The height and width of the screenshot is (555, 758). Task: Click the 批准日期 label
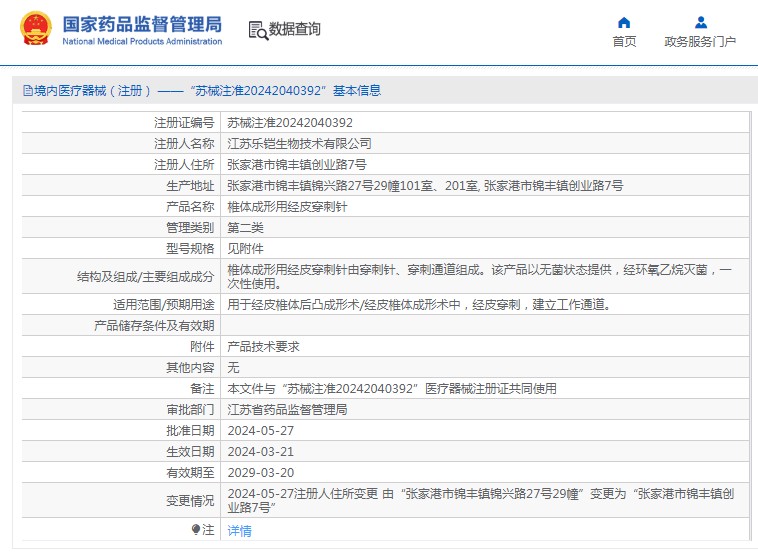point(190,431)
